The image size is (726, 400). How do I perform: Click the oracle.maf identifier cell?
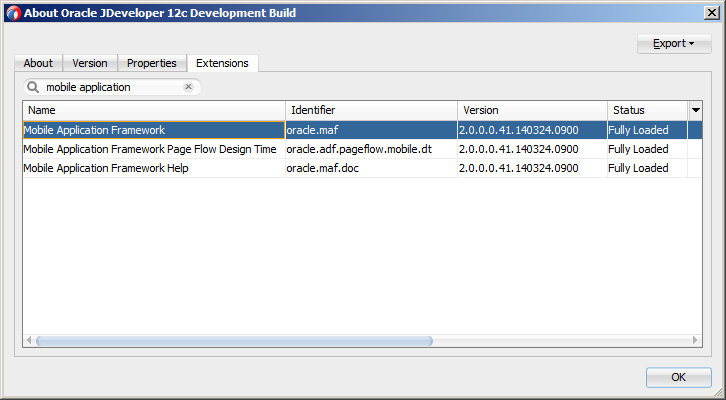pos(371,130)
